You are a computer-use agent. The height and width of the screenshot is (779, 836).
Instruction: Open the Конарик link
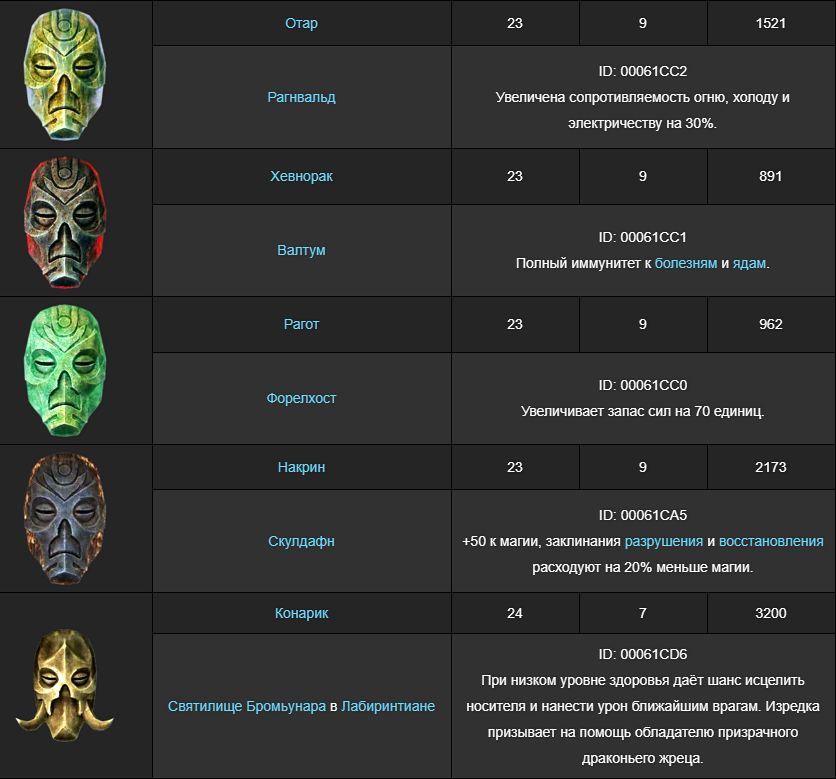(301, 613)
